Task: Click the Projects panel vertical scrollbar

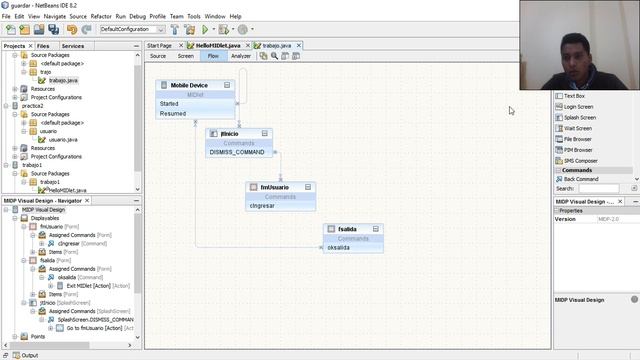Action: 138,118
